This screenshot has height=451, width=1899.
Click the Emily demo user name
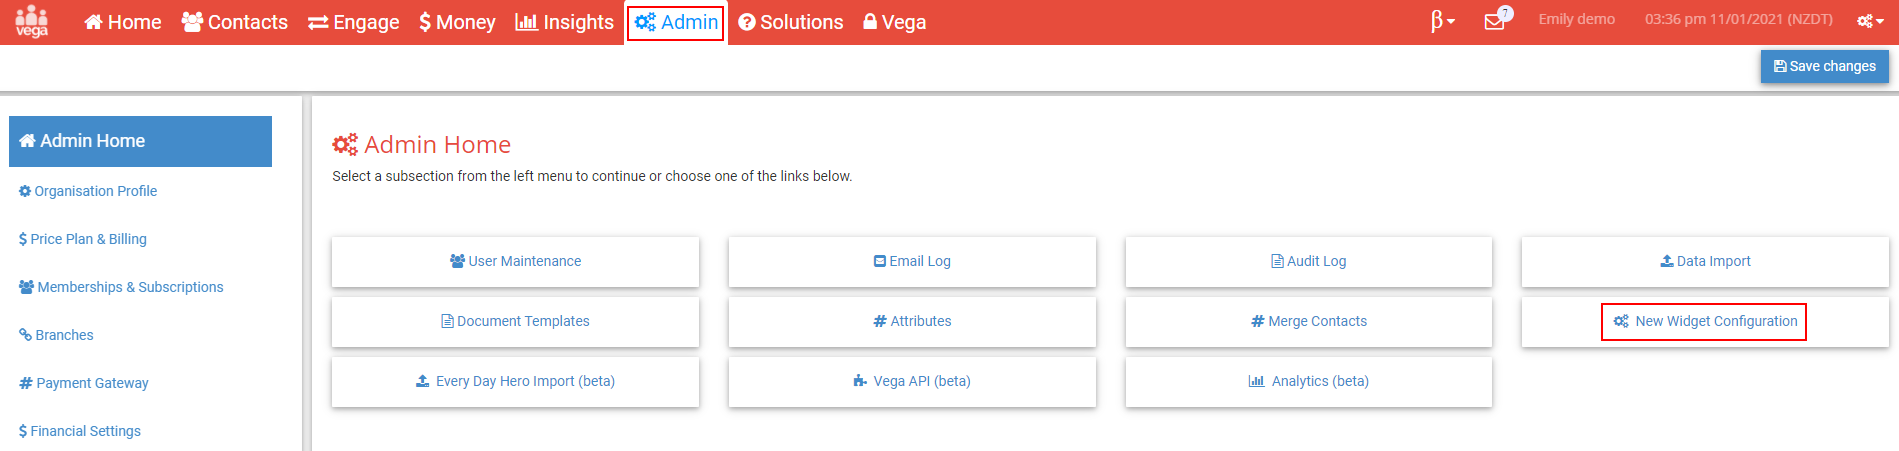tap(1576, 19)
